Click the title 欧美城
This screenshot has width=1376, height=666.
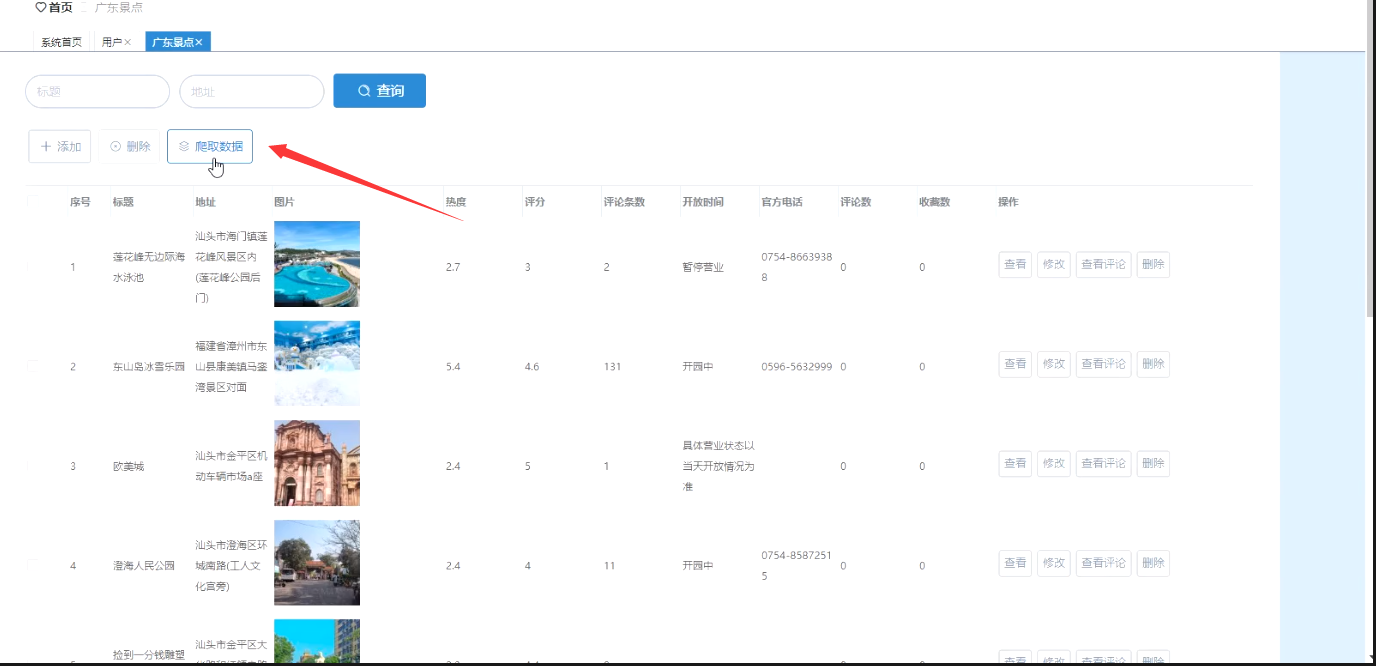coord(129,466)
